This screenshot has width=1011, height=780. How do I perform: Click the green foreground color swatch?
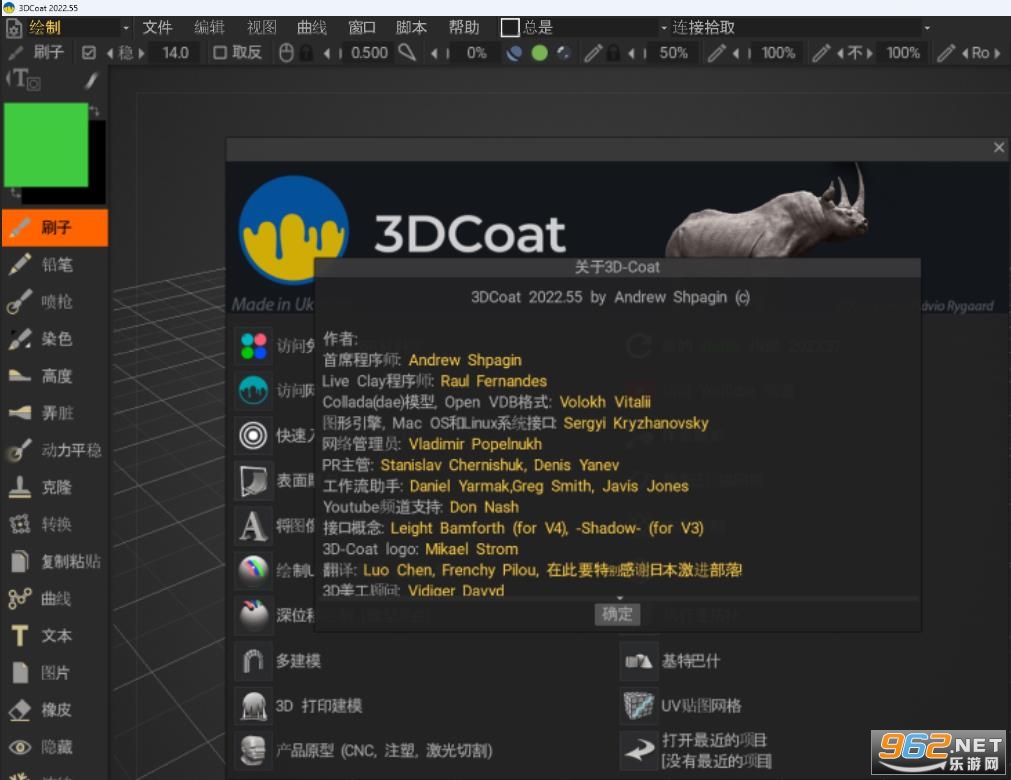click(46, 145)
